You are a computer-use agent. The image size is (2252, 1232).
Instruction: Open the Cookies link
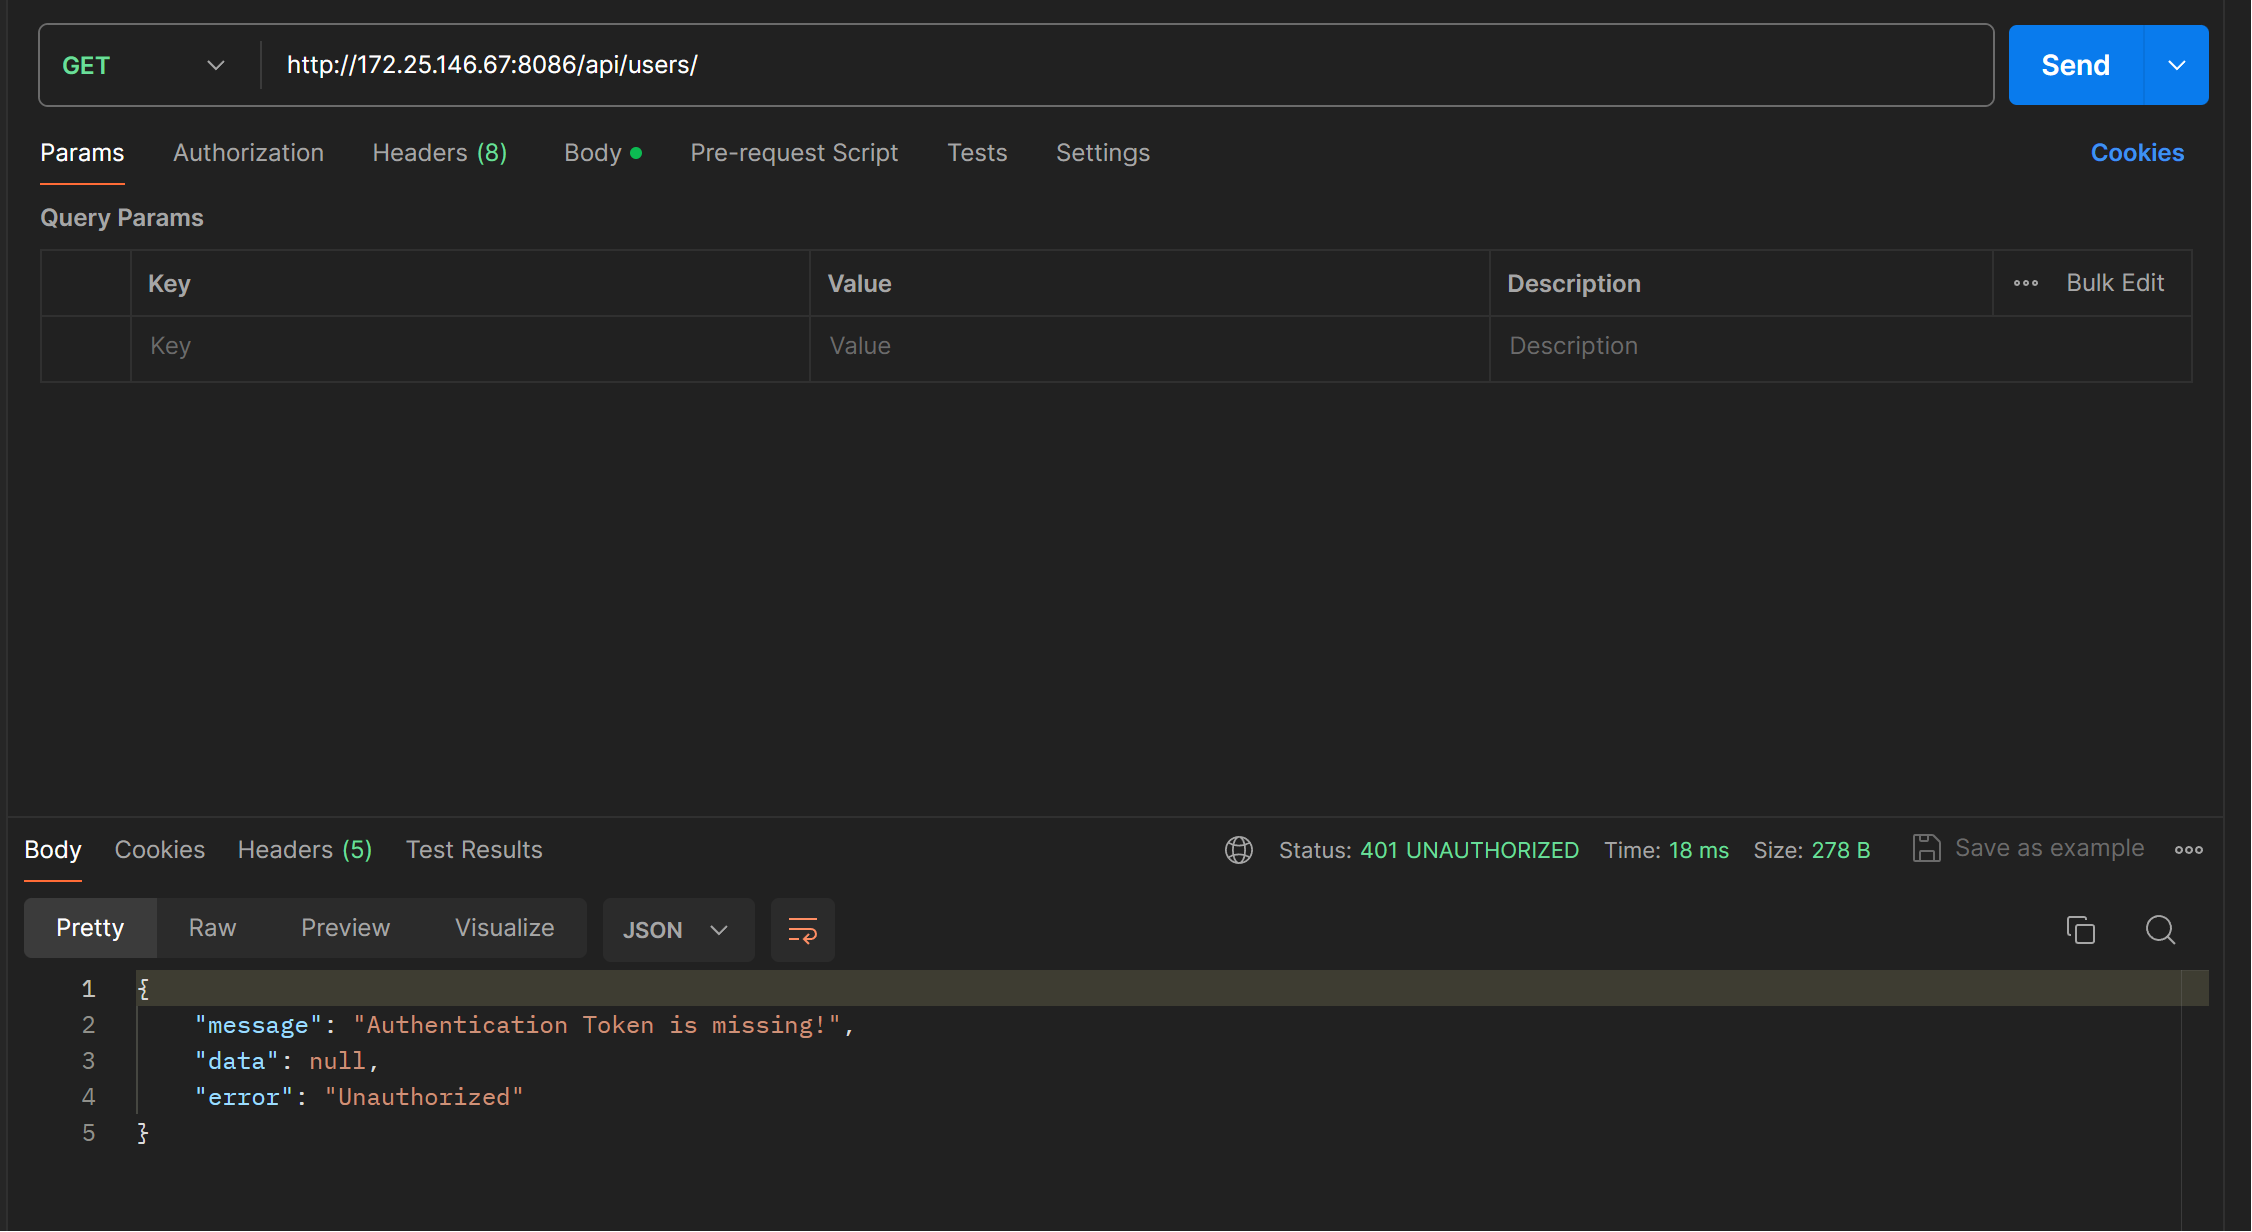click(2137, 153)
